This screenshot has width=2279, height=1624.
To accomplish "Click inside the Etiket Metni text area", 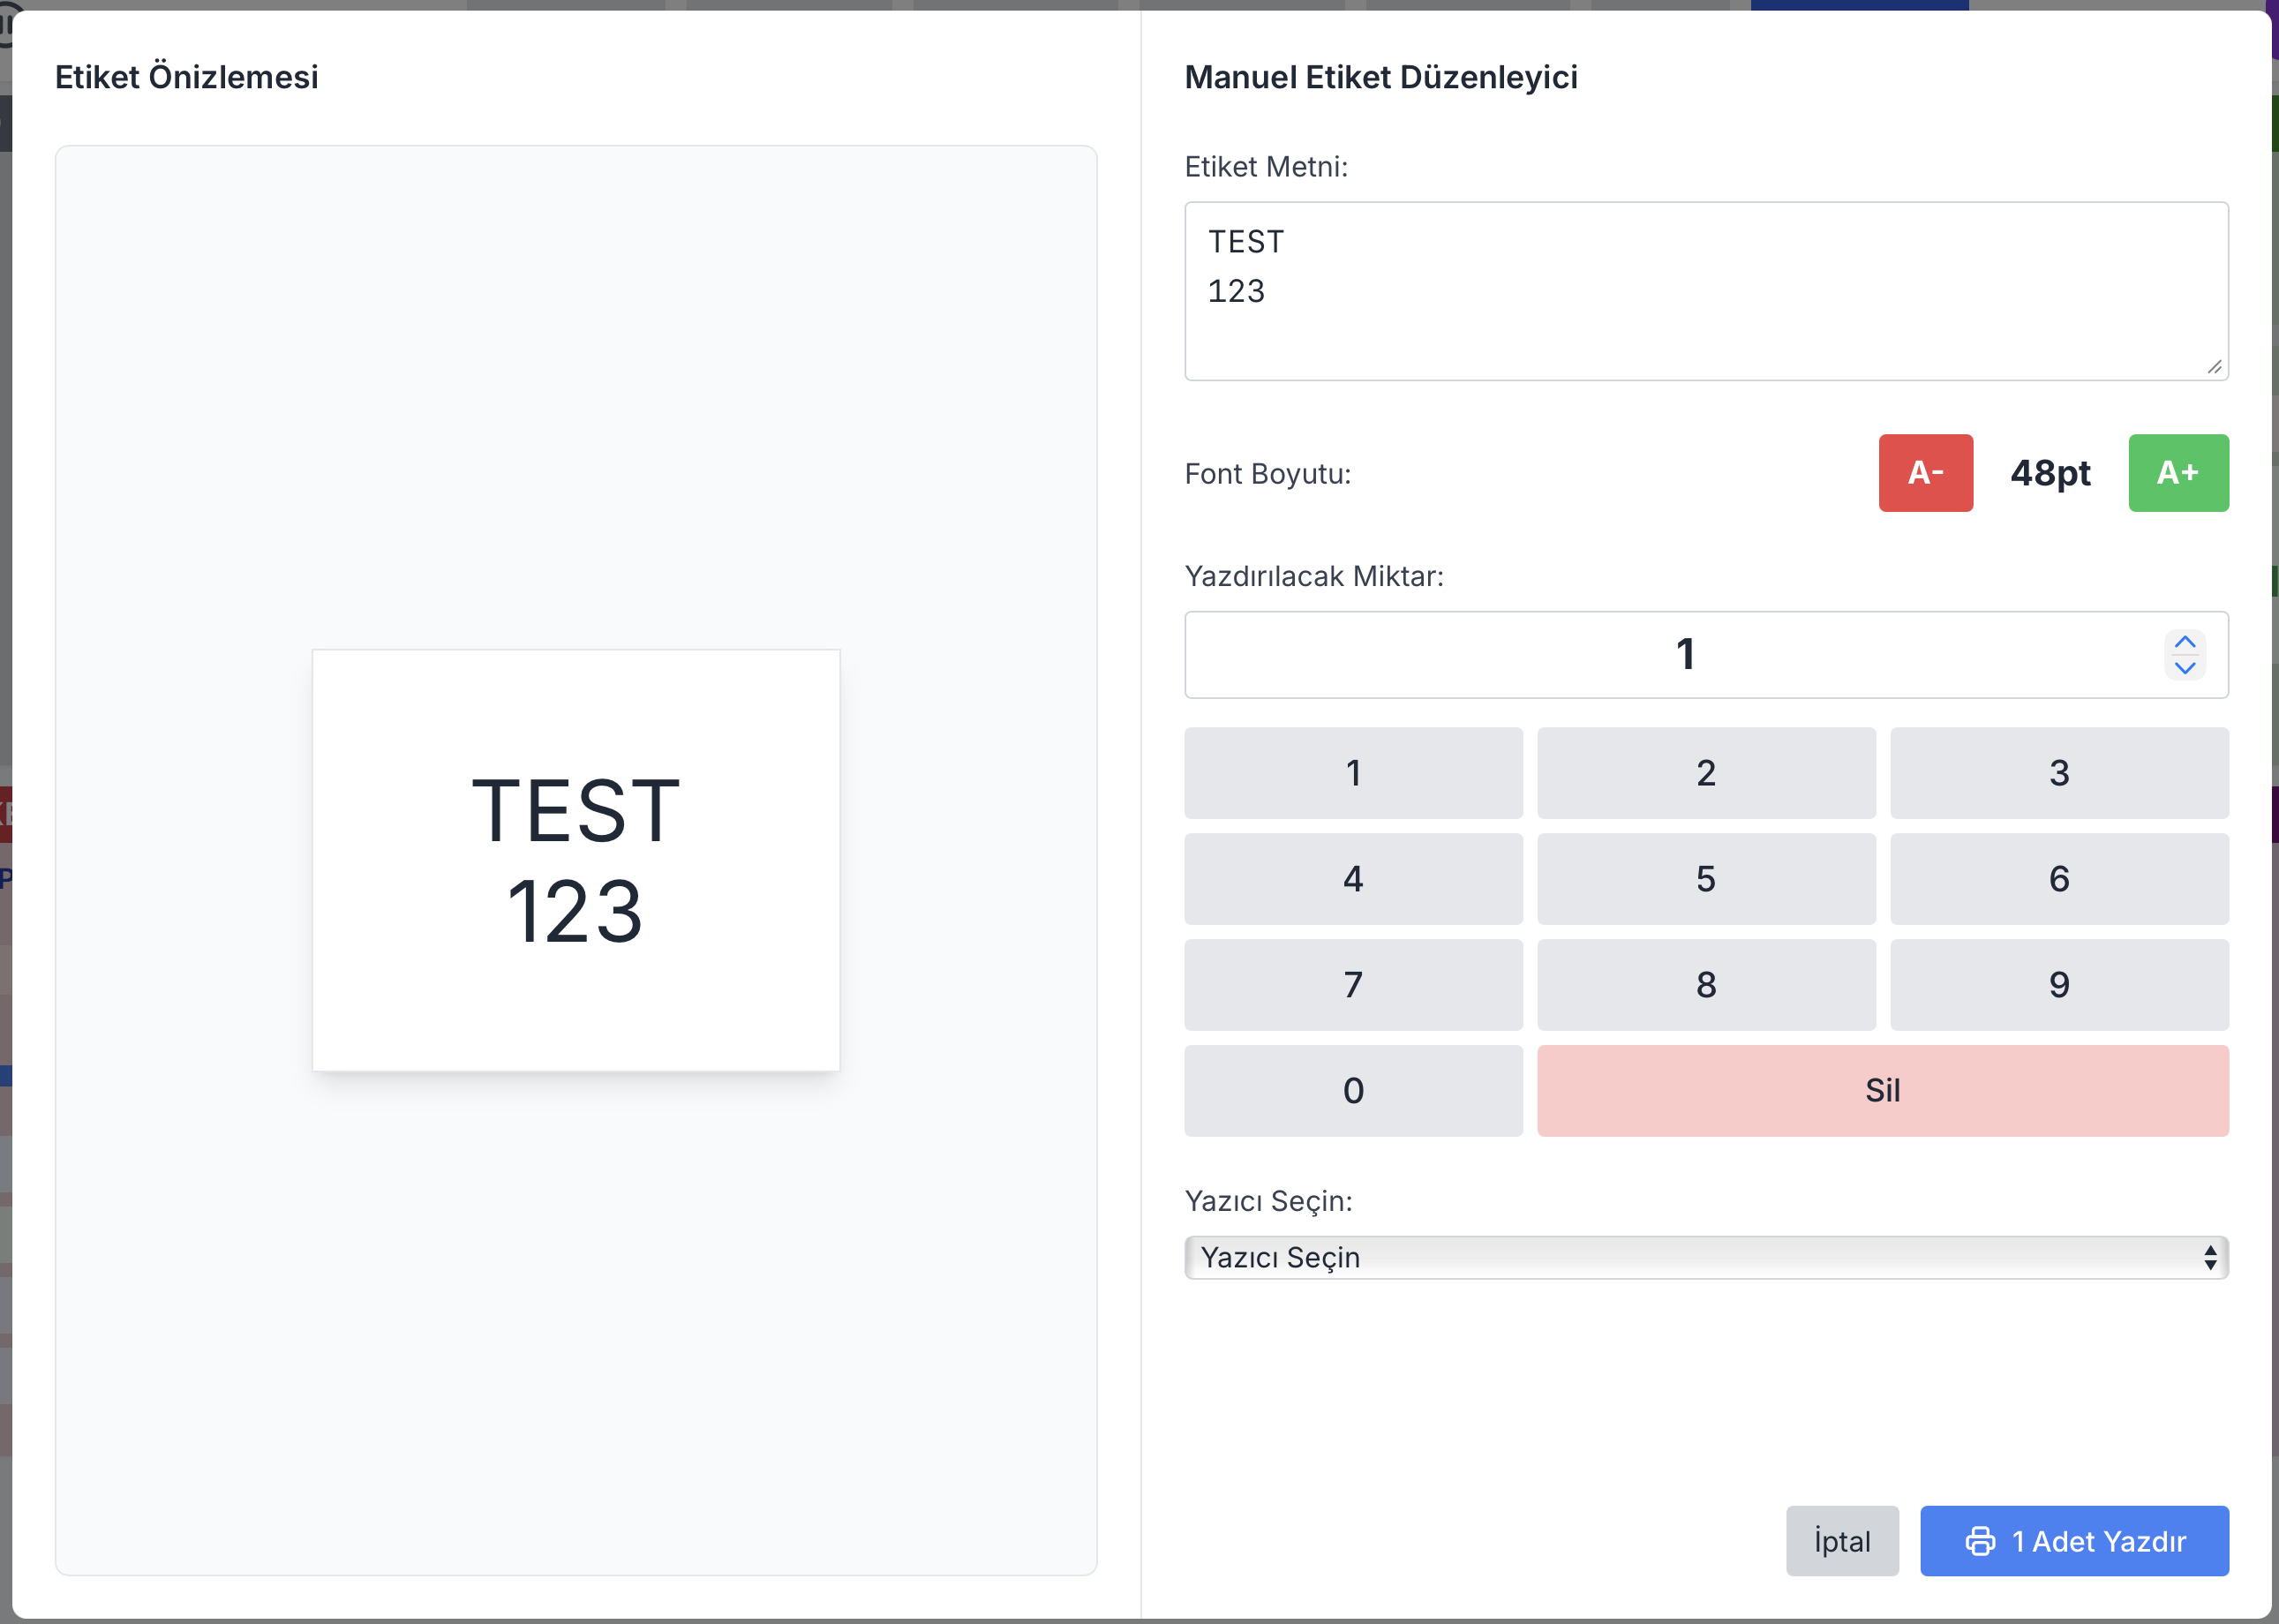I will point(1705,290).
